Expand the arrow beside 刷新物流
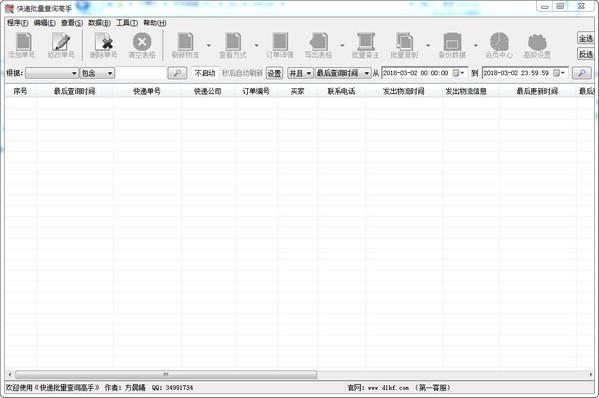This screenshot has height=398, width=599. (x=209, y=45)
